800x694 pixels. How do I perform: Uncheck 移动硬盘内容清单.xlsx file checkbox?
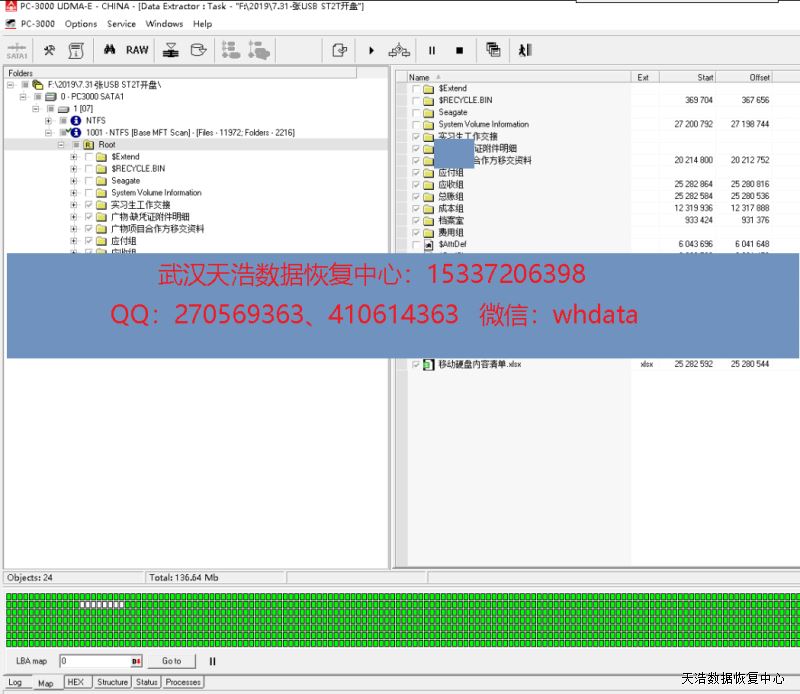click(416, 365)
